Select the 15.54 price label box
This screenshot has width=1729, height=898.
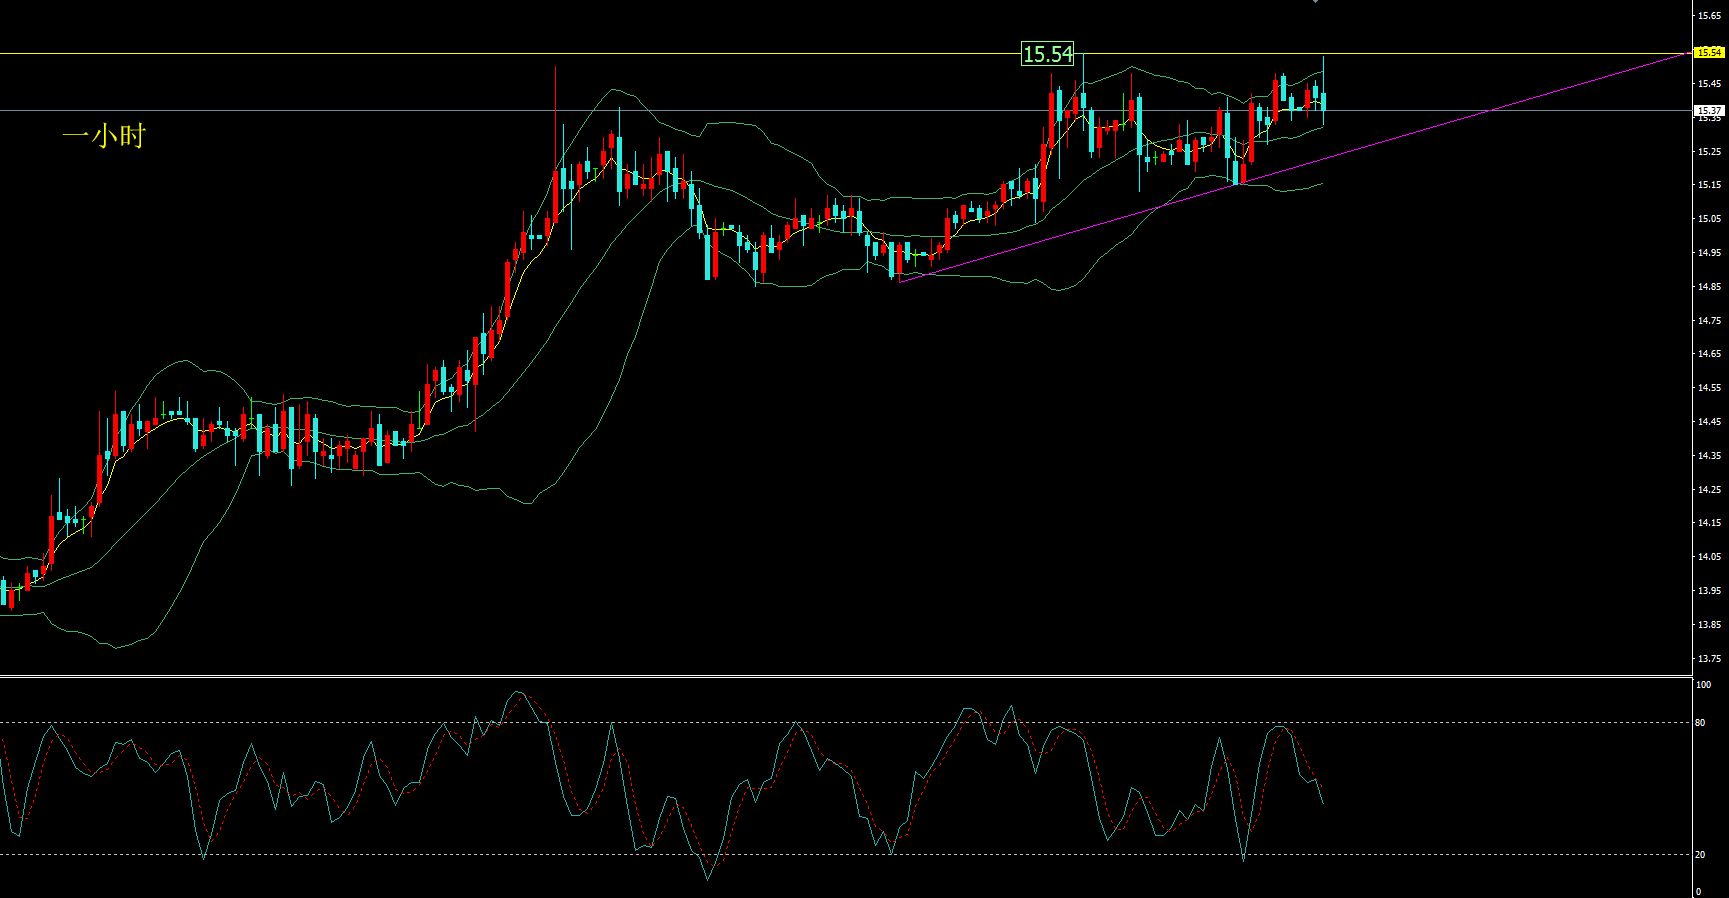1047,54
